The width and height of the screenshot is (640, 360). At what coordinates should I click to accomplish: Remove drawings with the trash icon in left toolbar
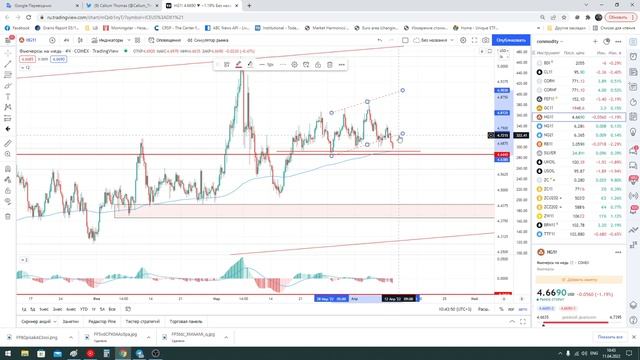[8, 217]
